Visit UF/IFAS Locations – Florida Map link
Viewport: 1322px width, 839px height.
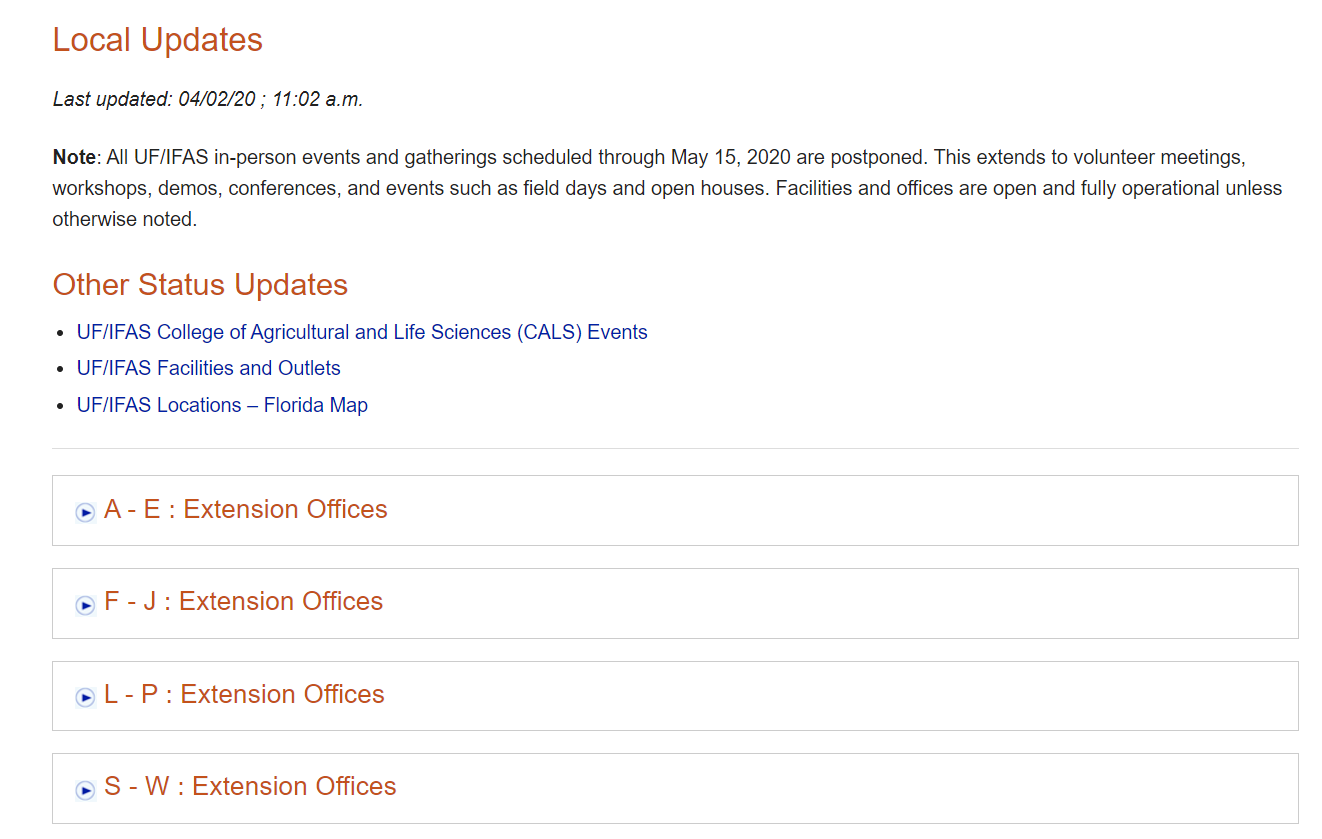coord(222,405)
